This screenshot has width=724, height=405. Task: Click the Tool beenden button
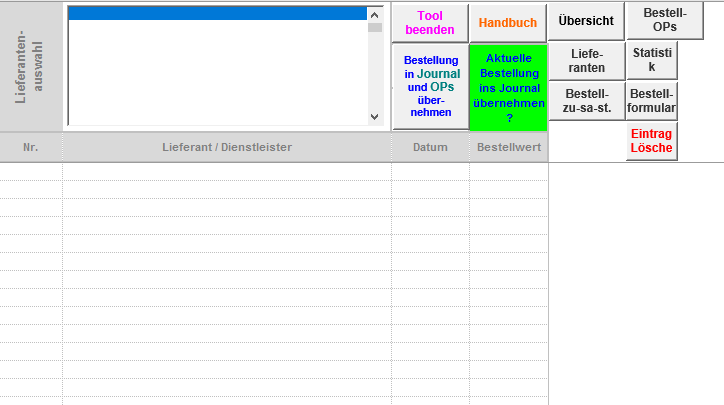click(x=429, y=22)
